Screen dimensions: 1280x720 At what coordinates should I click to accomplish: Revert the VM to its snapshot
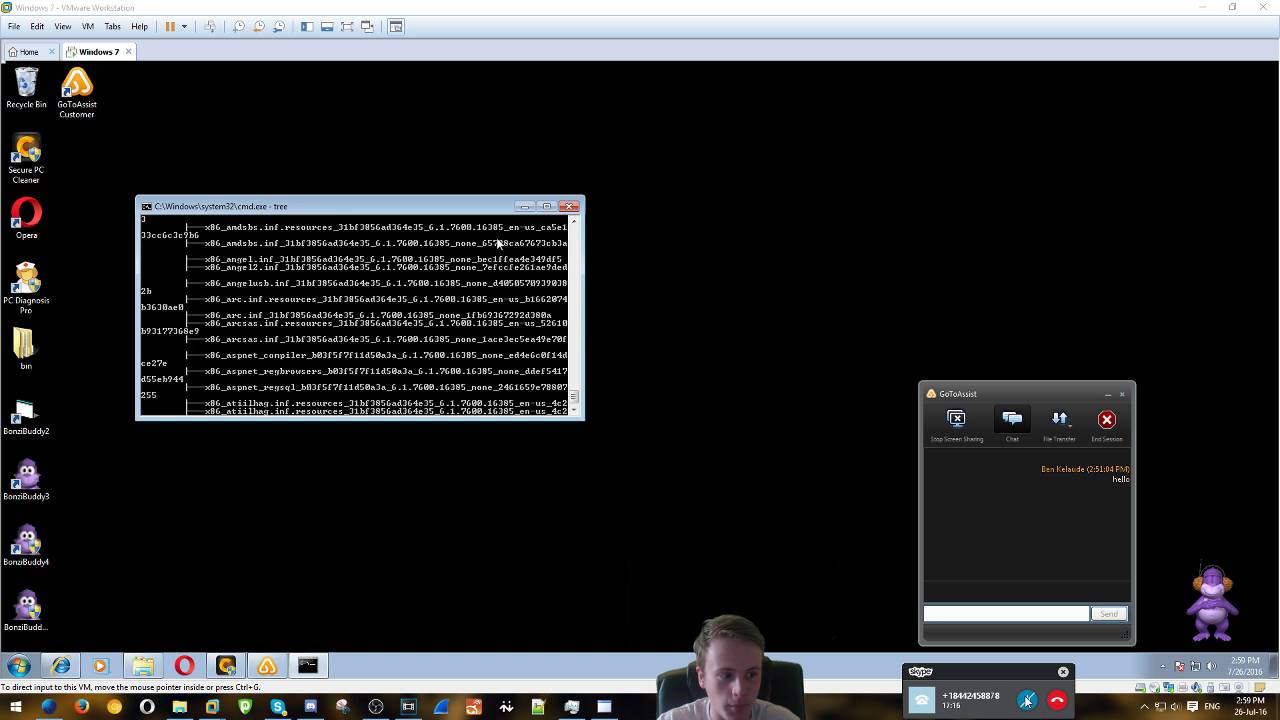point(259,27)
